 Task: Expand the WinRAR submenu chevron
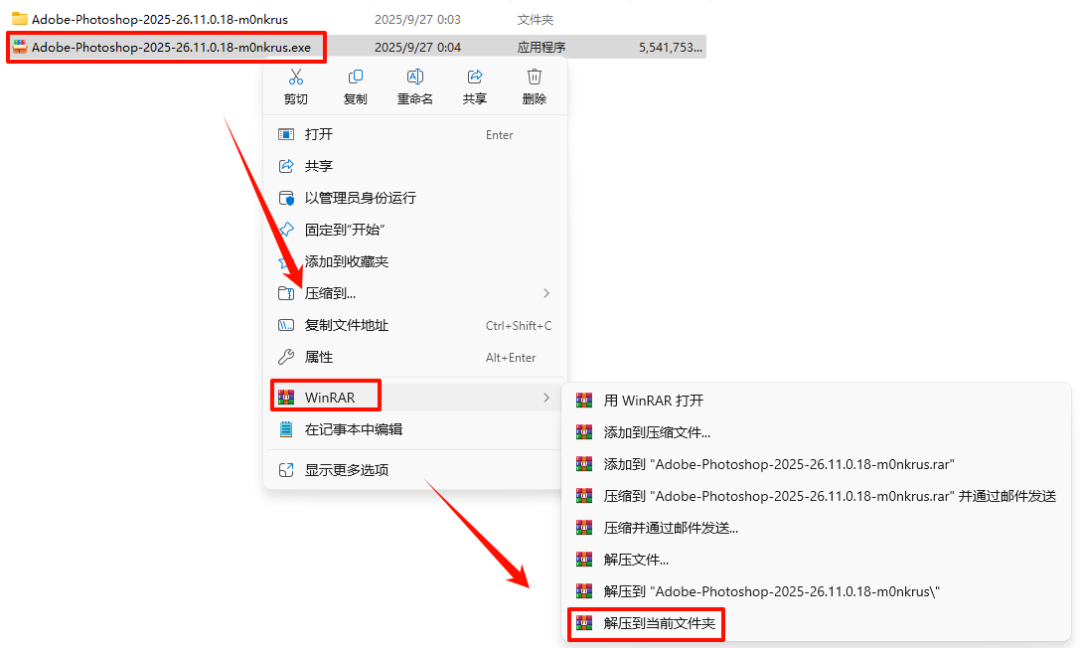coord(546,397)
